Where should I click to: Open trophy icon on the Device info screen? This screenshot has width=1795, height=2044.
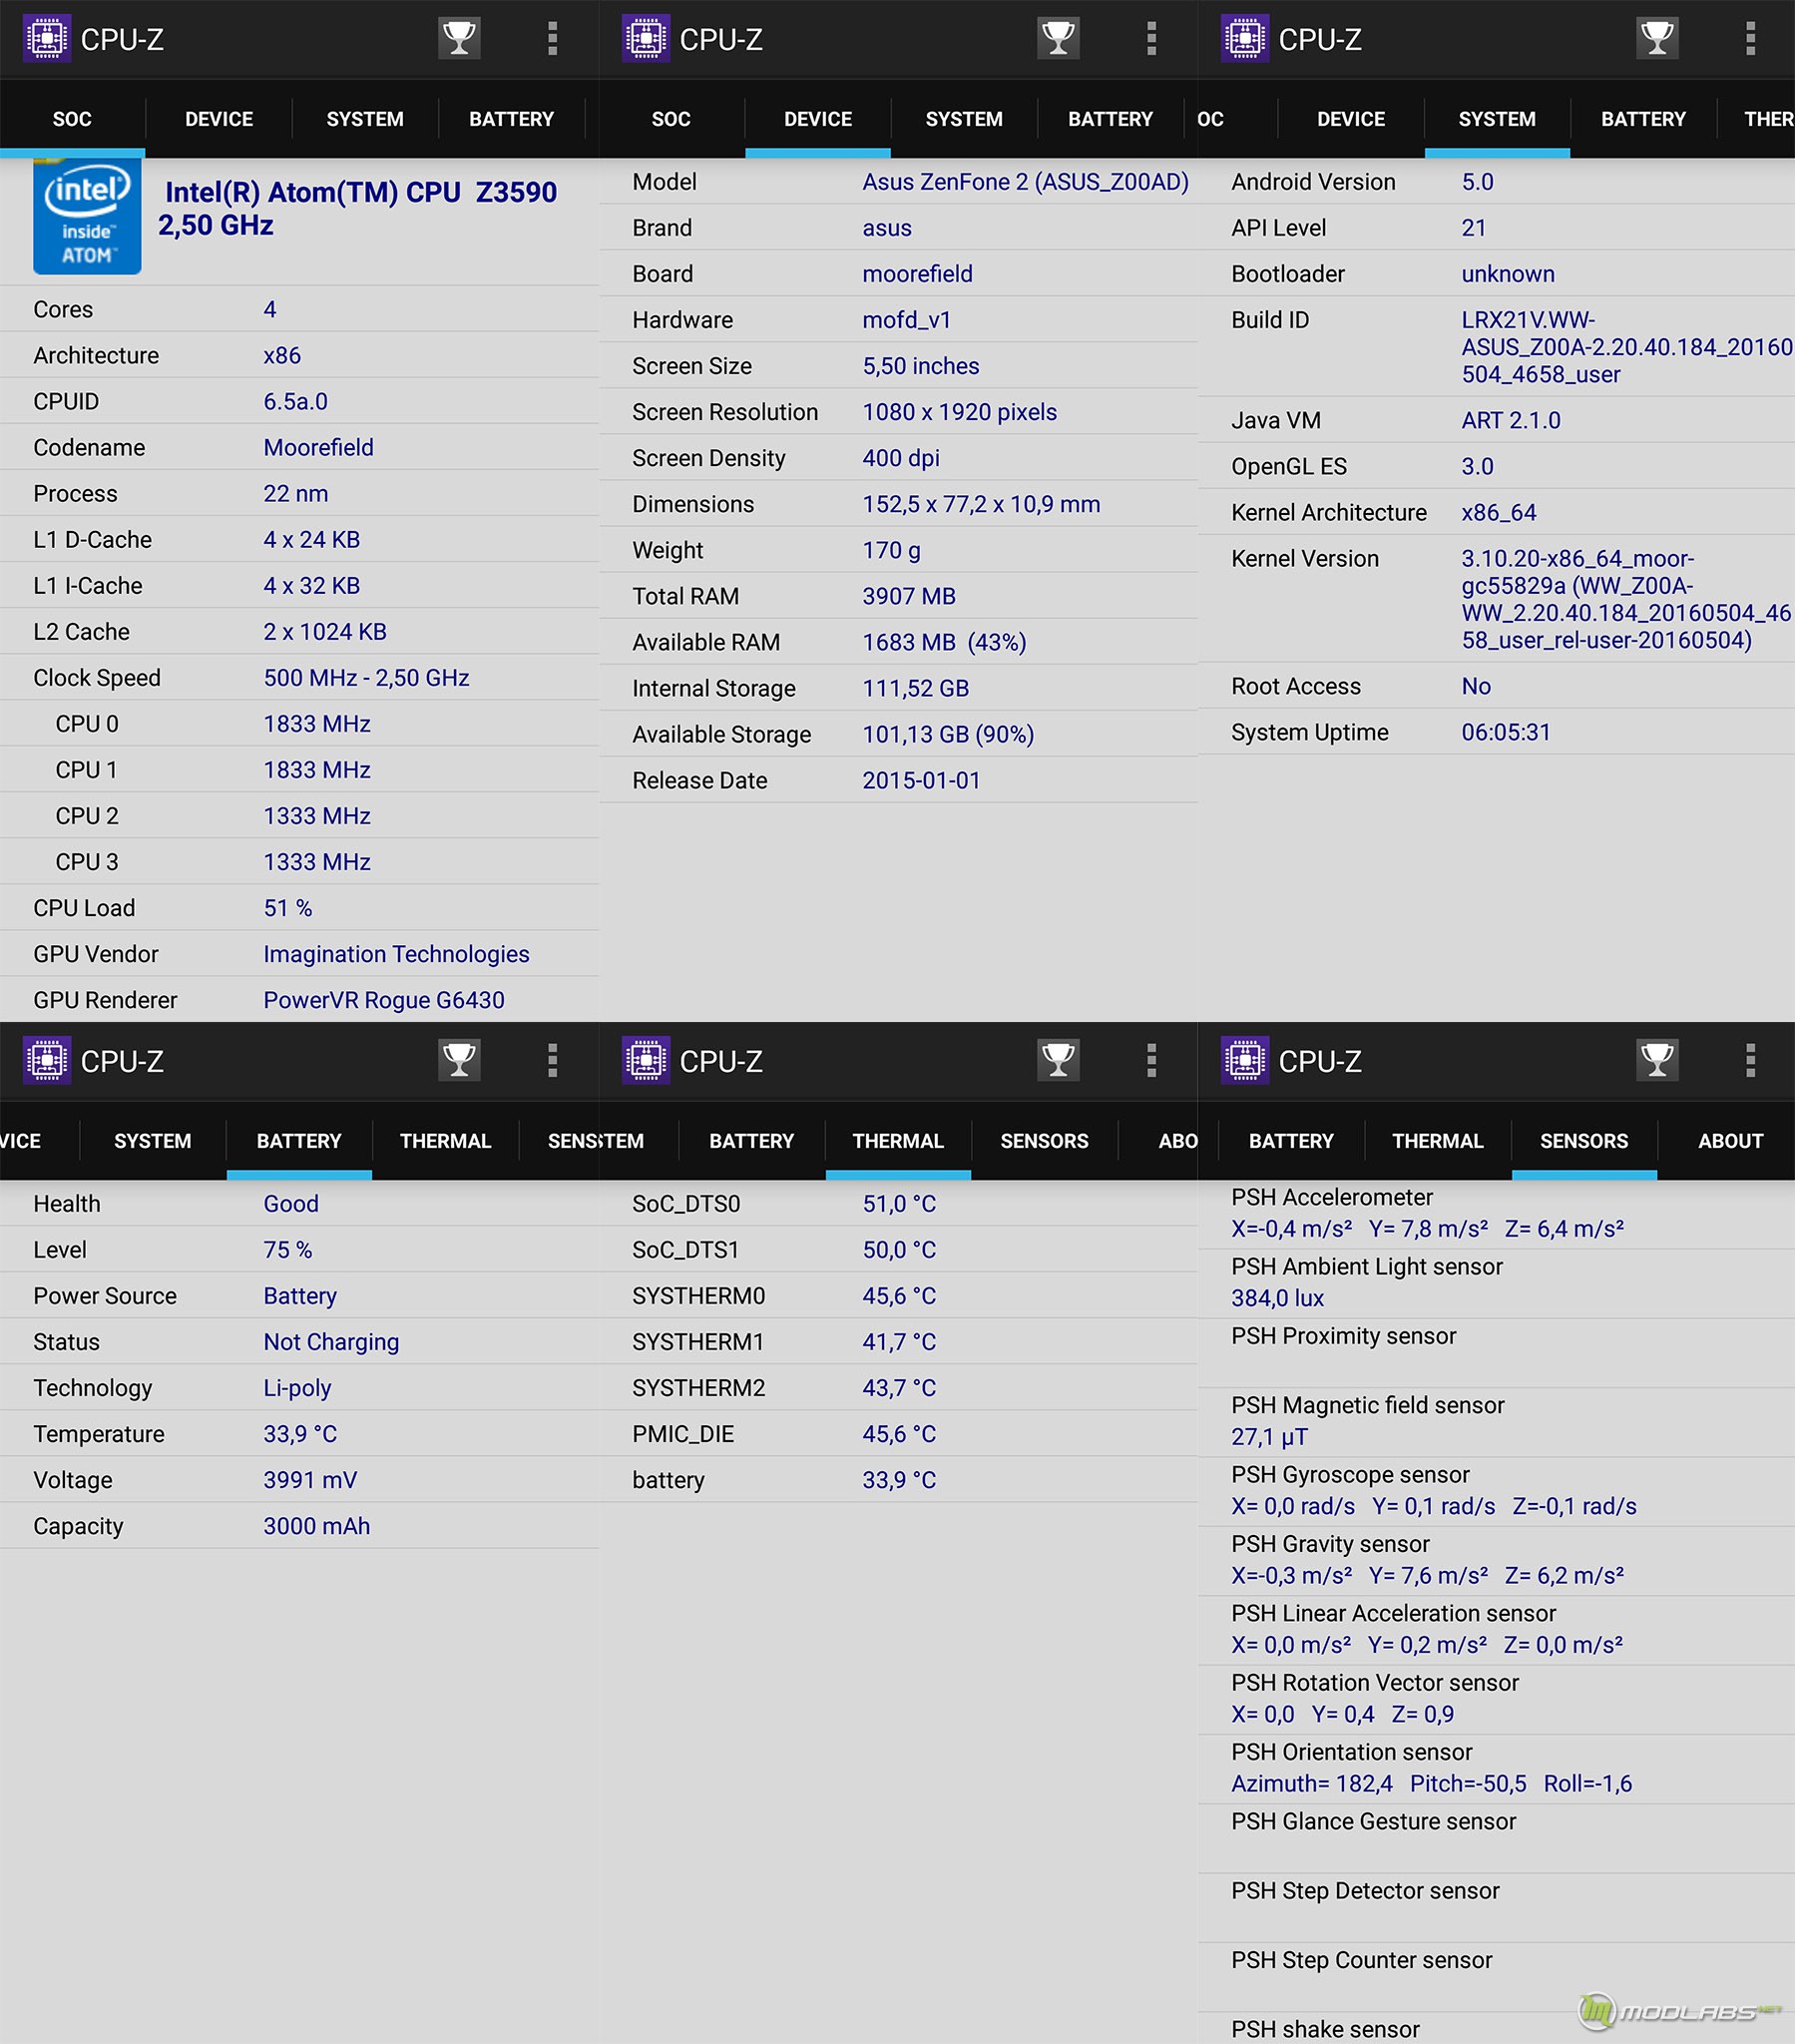click(x=1058, y=38)
